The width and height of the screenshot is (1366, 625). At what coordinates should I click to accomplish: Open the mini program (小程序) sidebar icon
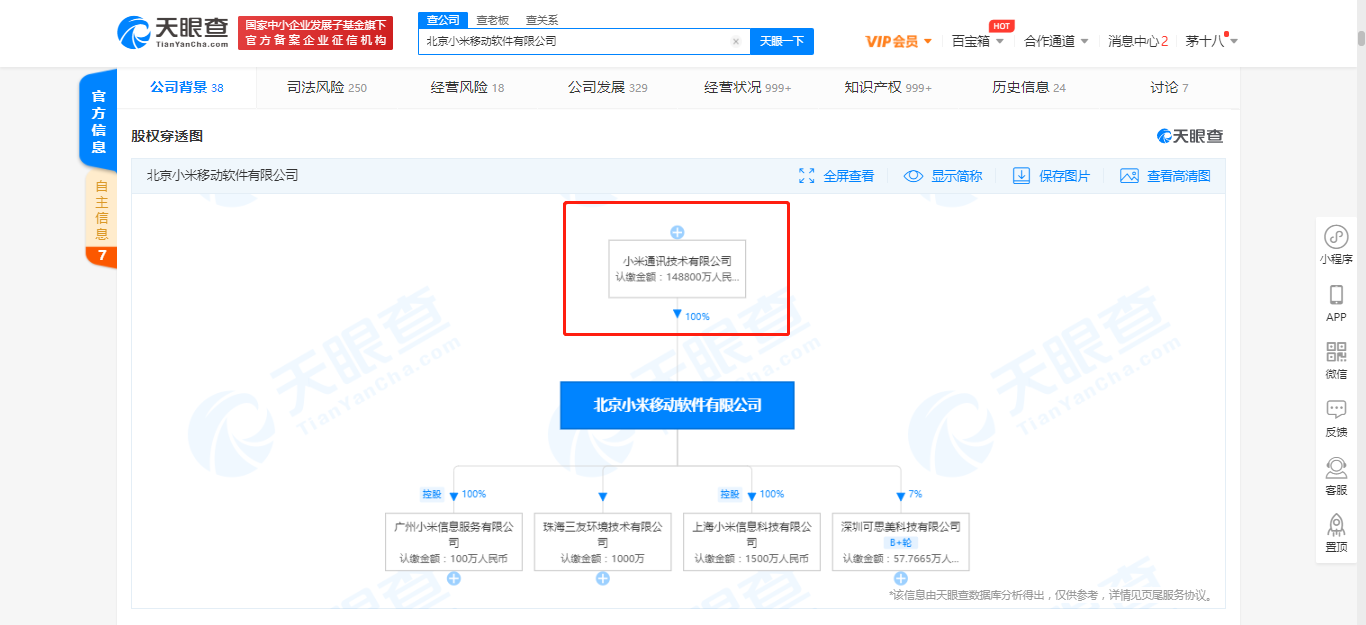coord(1336,238)
